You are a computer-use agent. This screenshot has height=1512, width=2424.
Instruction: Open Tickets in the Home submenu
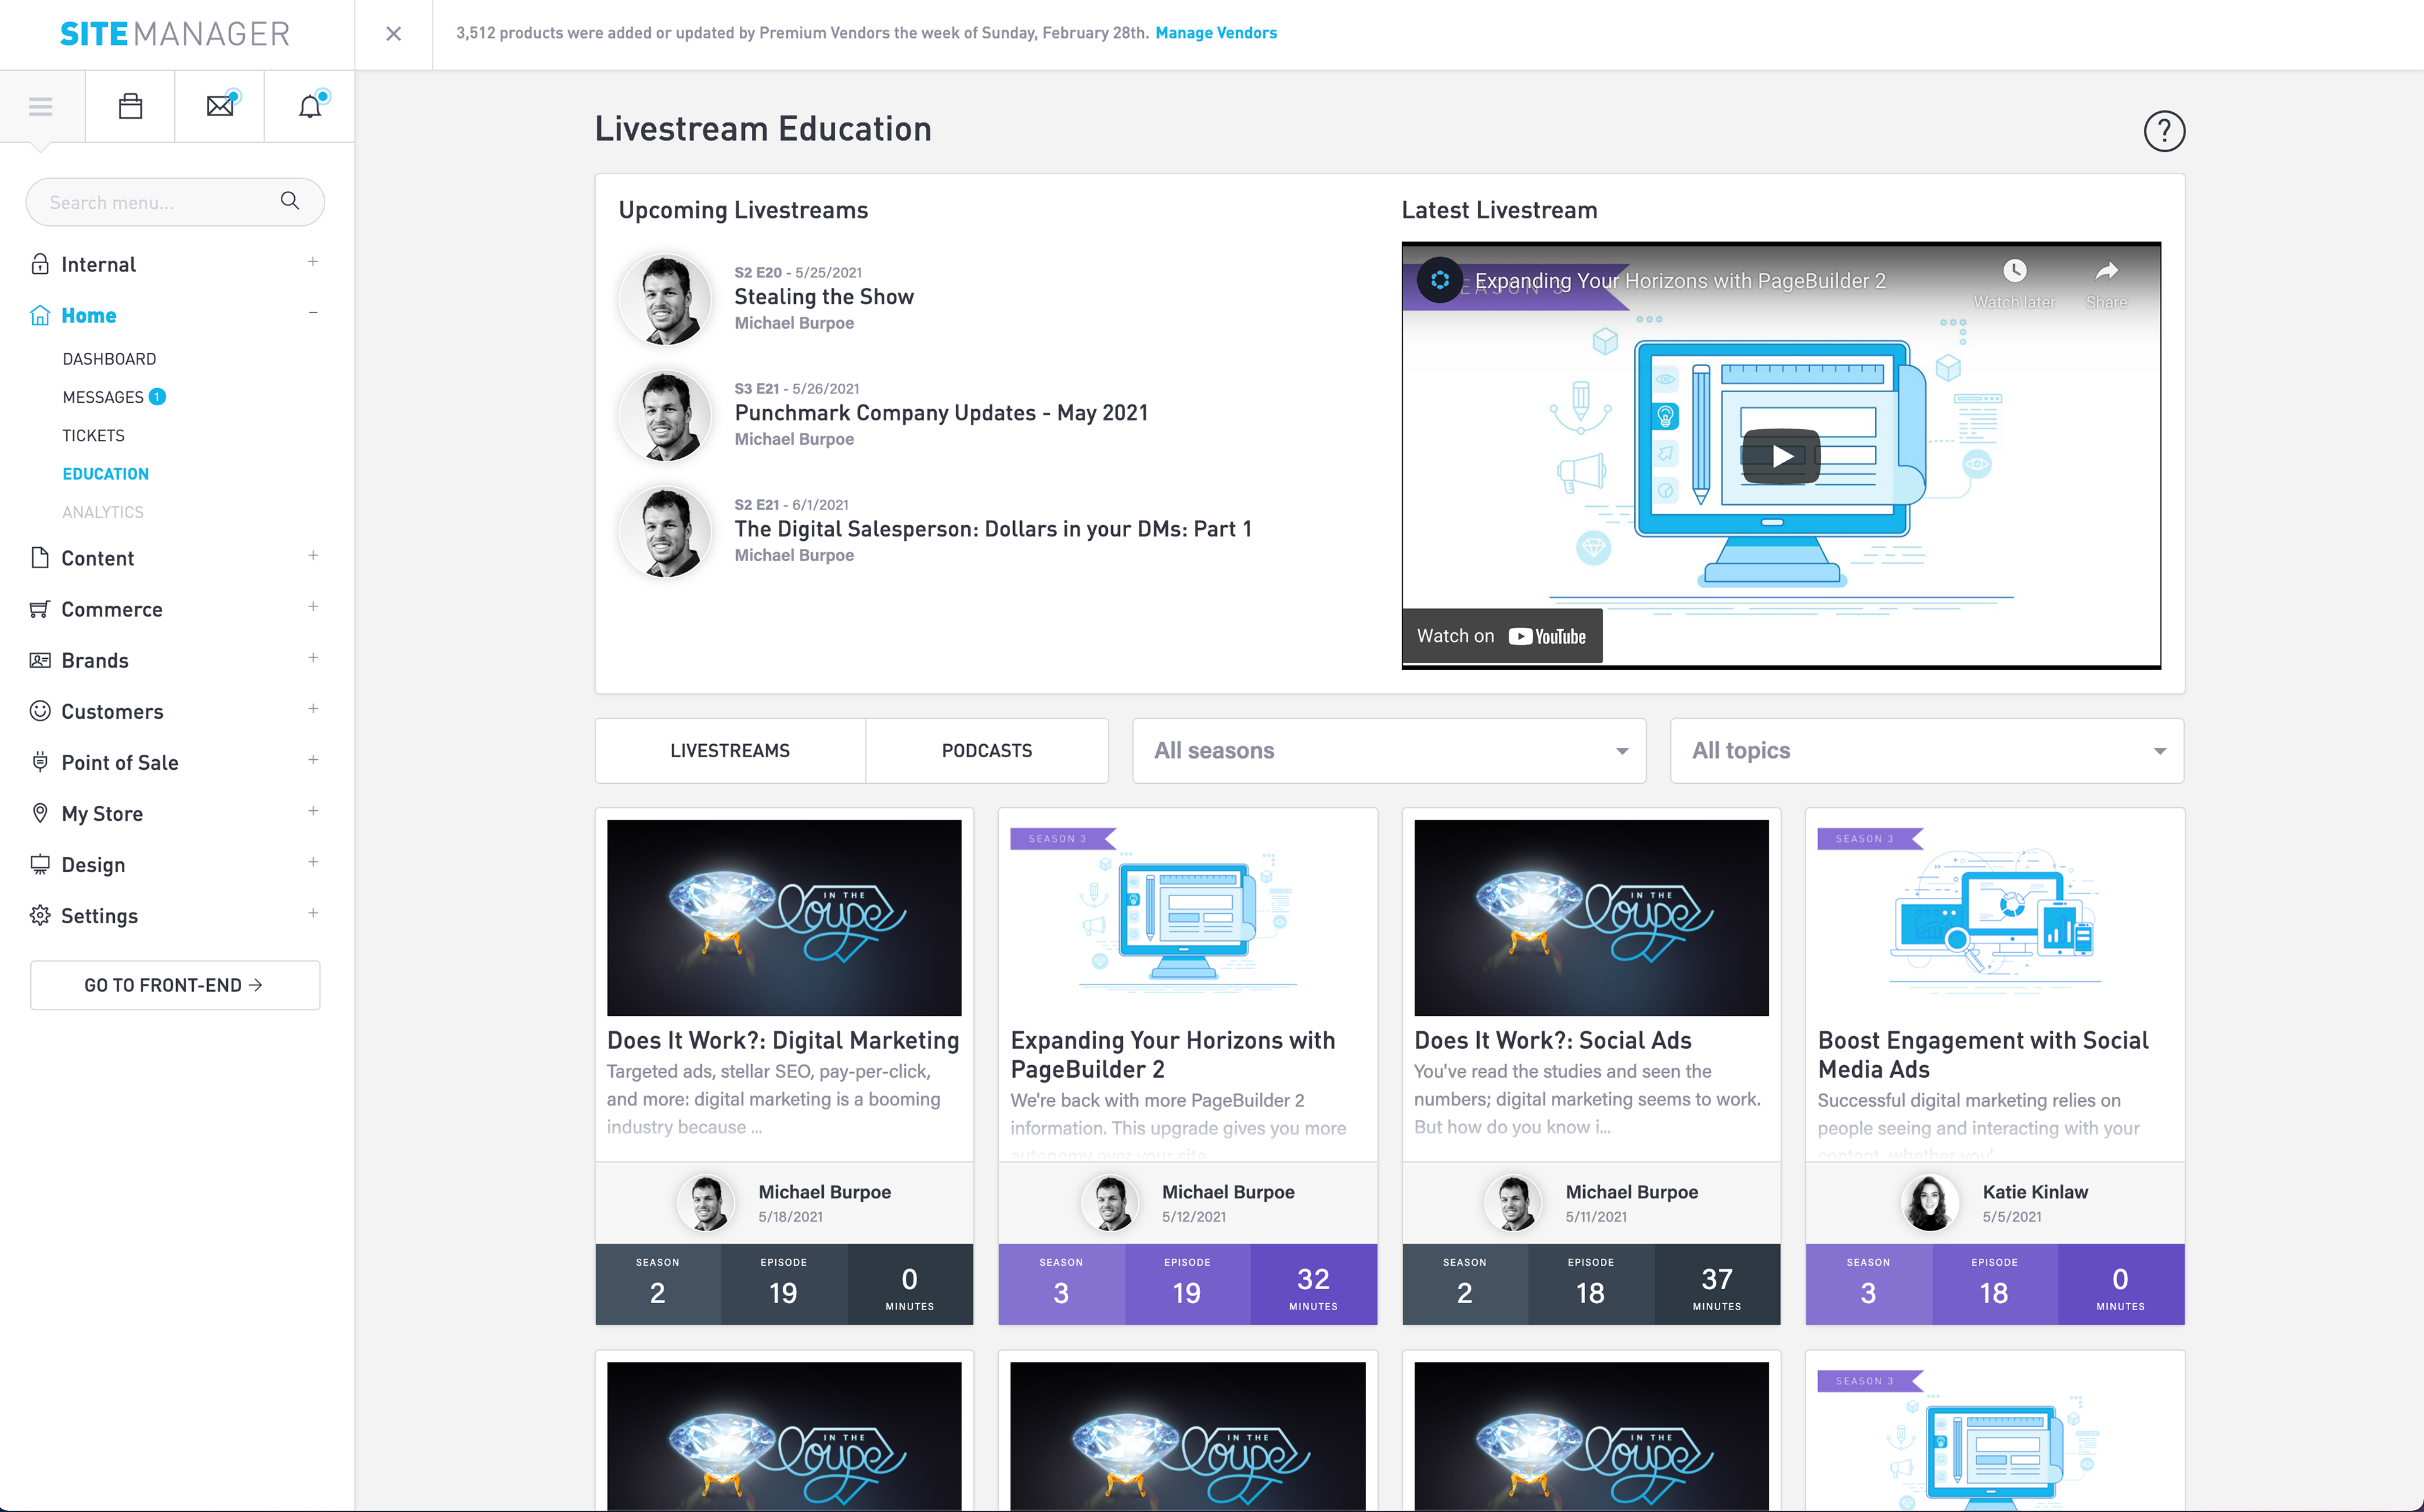point(94,436)
